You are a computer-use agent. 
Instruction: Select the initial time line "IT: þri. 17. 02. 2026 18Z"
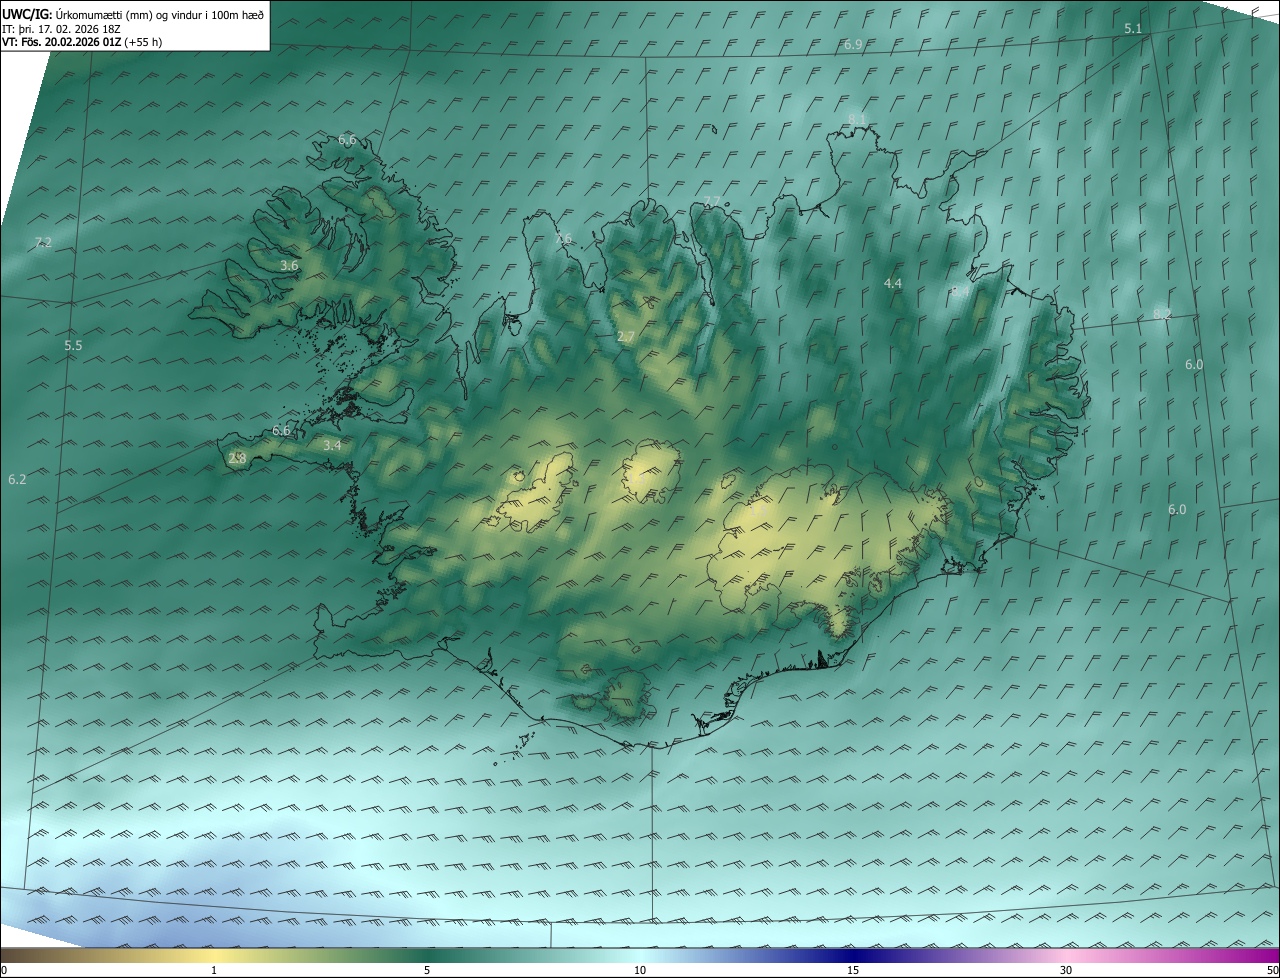62,28
